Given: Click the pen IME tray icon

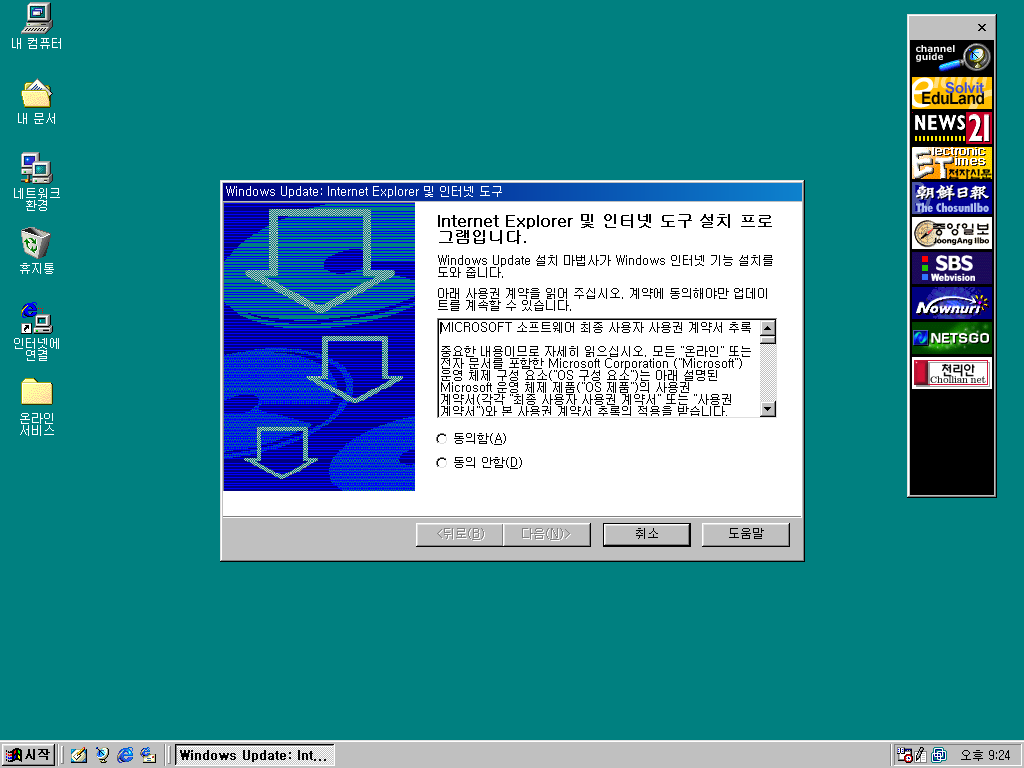Looking at the screenshot, I should coord(921,755).
